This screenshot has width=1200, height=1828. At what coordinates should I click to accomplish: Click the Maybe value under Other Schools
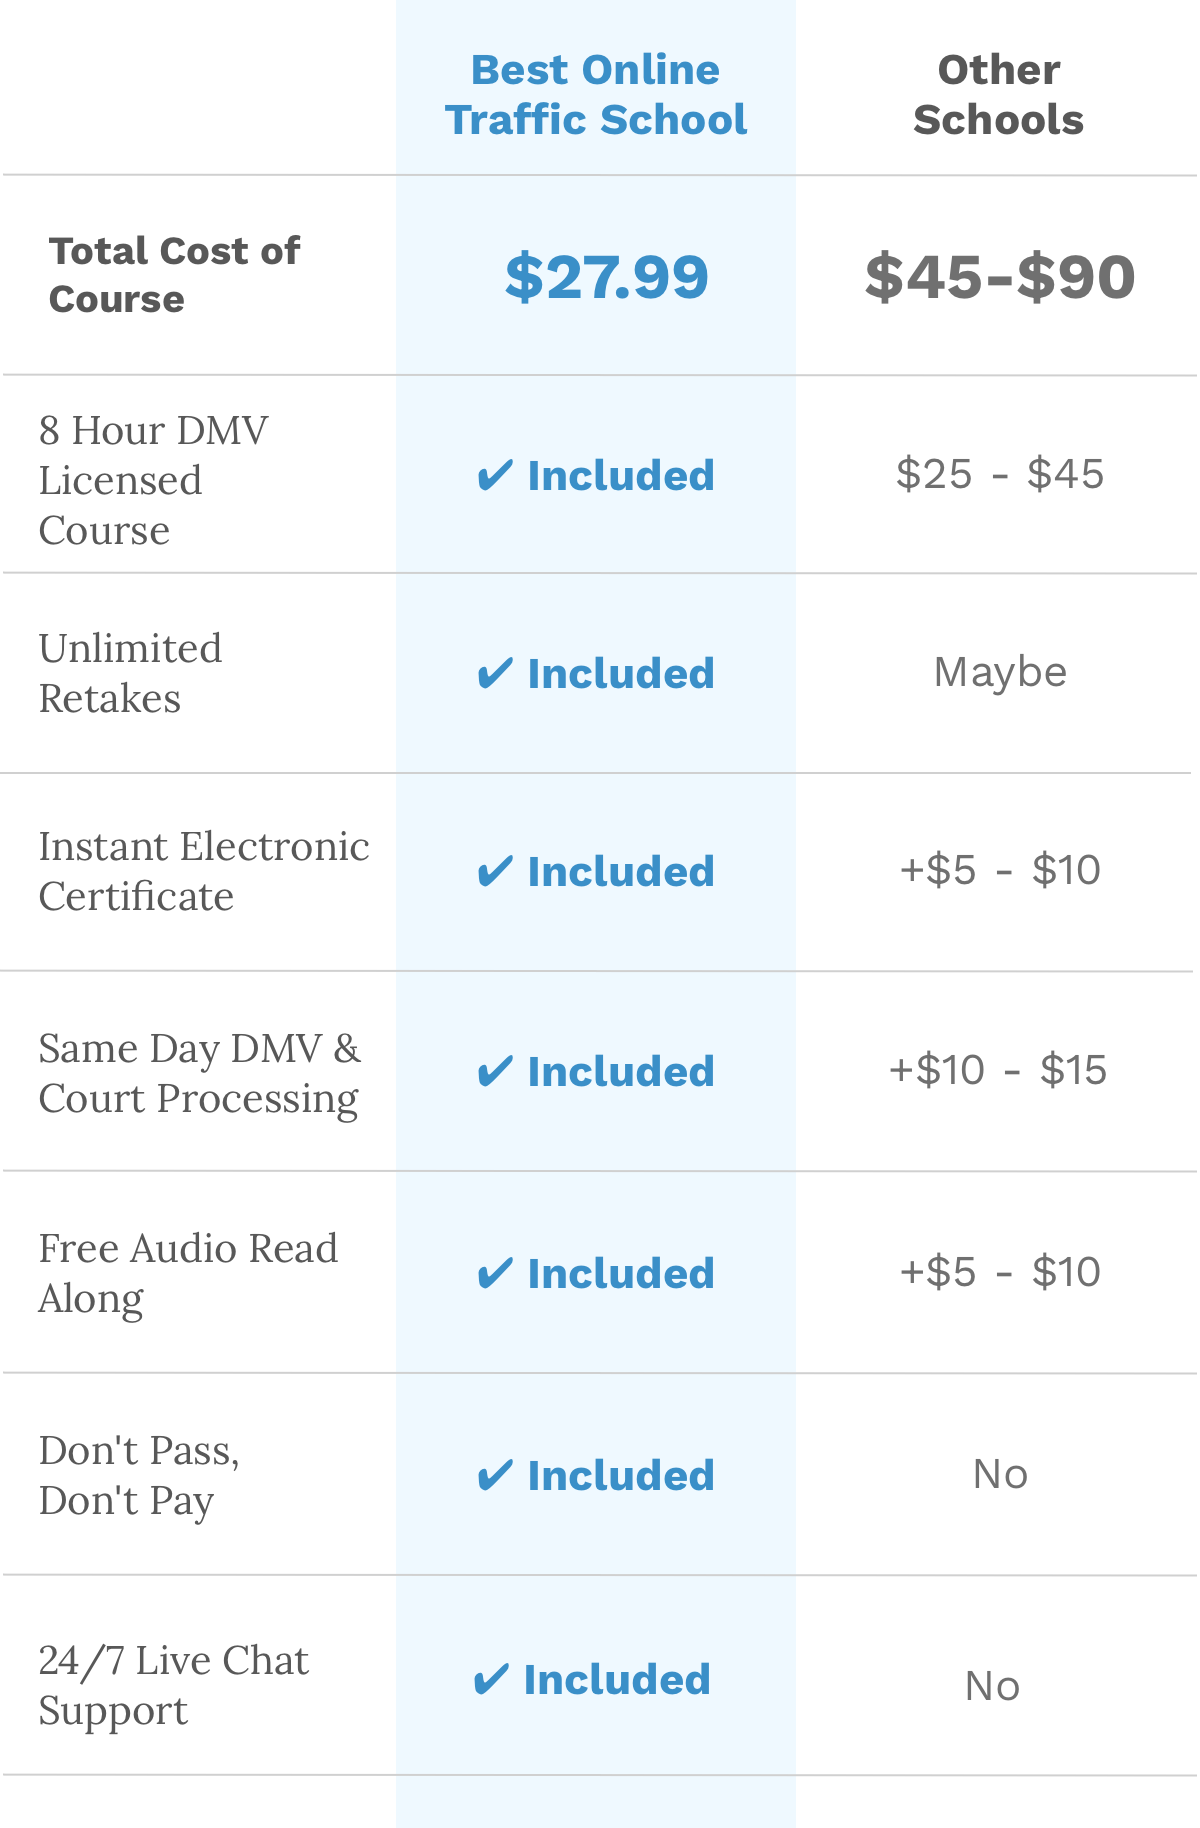click(x=1000, y=672)
